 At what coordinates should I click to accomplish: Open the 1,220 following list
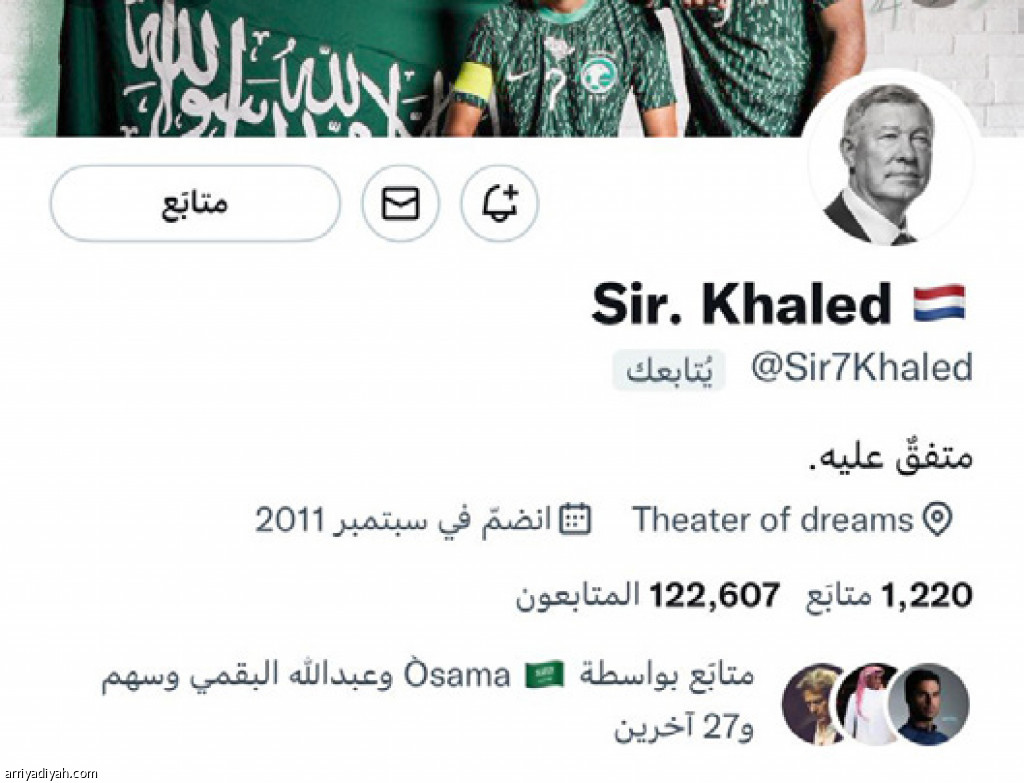[x=889, y=596]
